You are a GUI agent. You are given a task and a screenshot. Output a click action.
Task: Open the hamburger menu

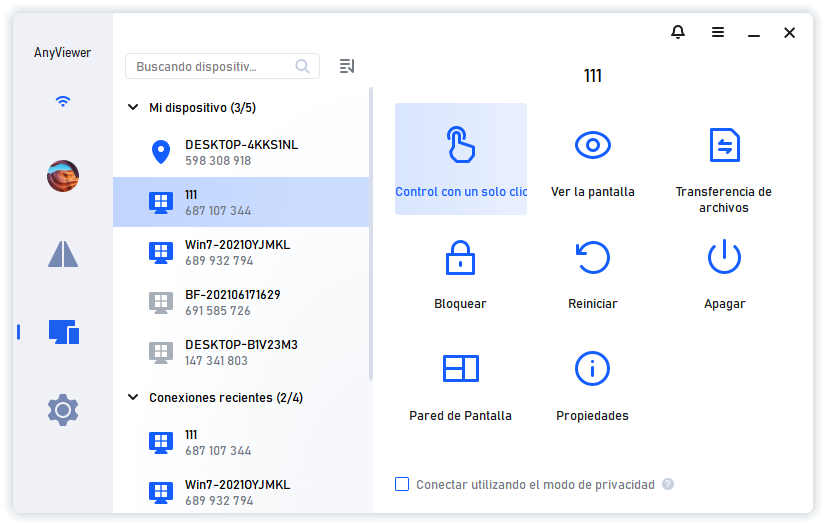718,32
